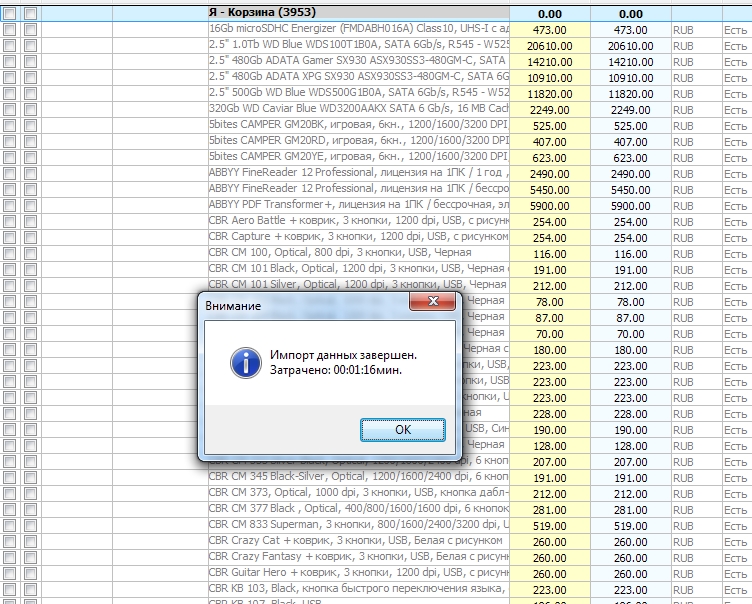Screen dimensions: 752x604
Task: Select 16Gb microSDHC Energizer item name
Action: coord(359,29)
